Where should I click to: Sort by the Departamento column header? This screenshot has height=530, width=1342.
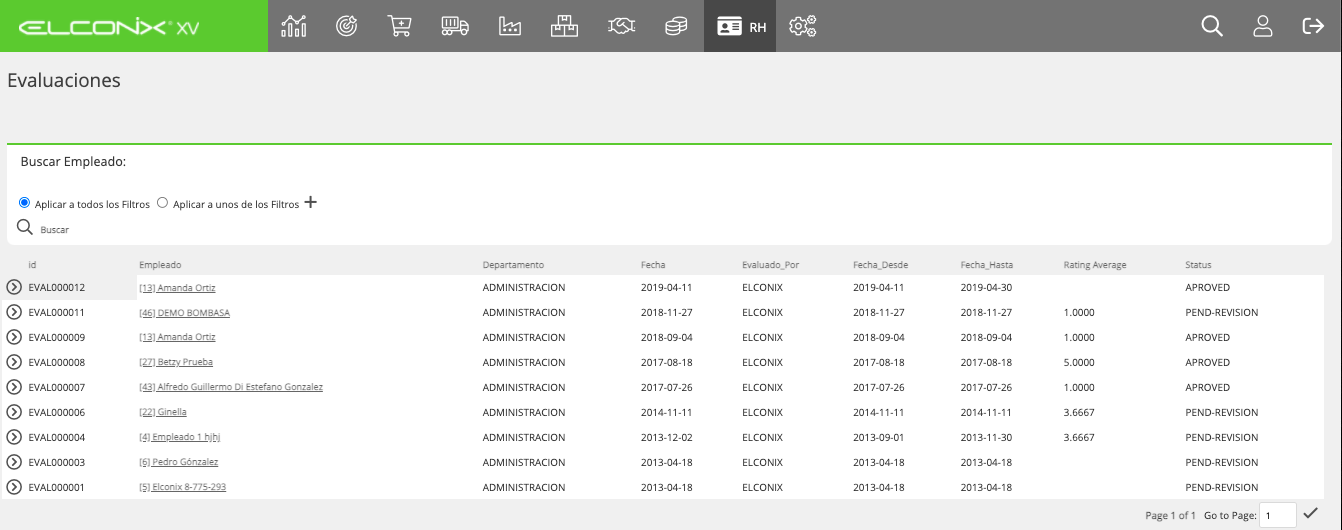point(513,265)
